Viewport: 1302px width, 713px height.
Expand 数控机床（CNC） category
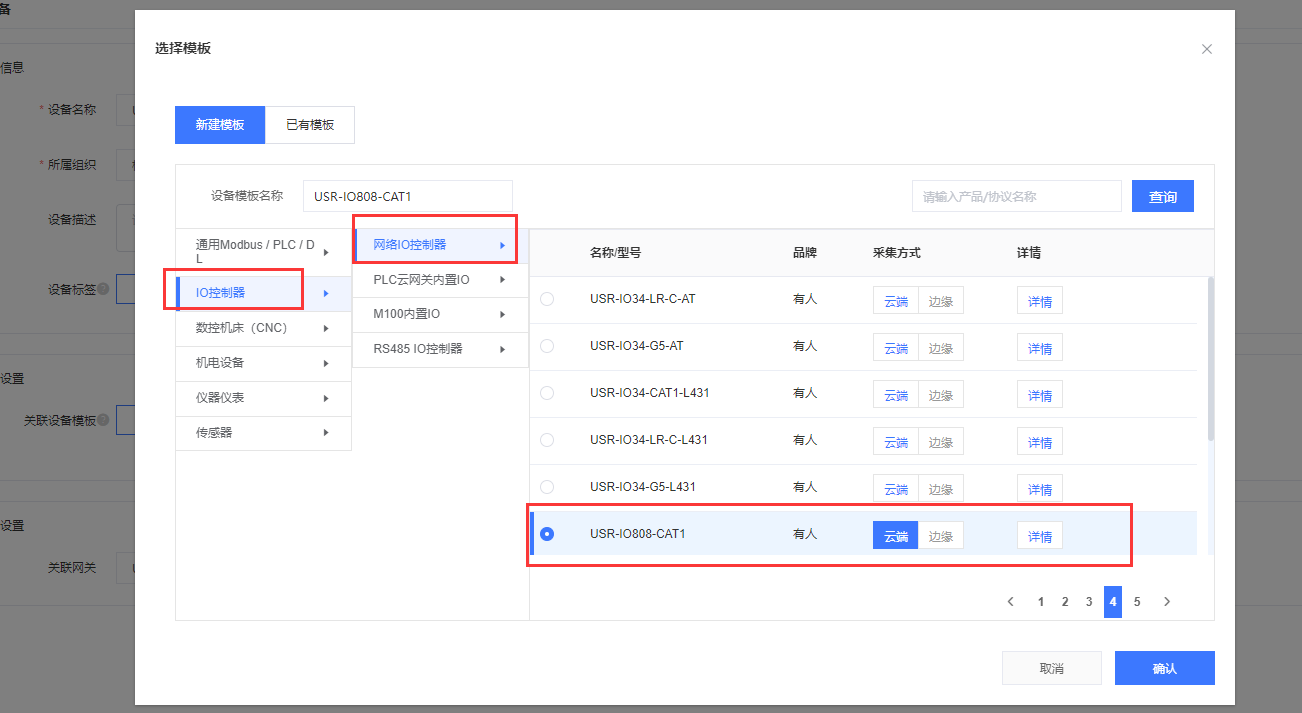tap(263, 328)
